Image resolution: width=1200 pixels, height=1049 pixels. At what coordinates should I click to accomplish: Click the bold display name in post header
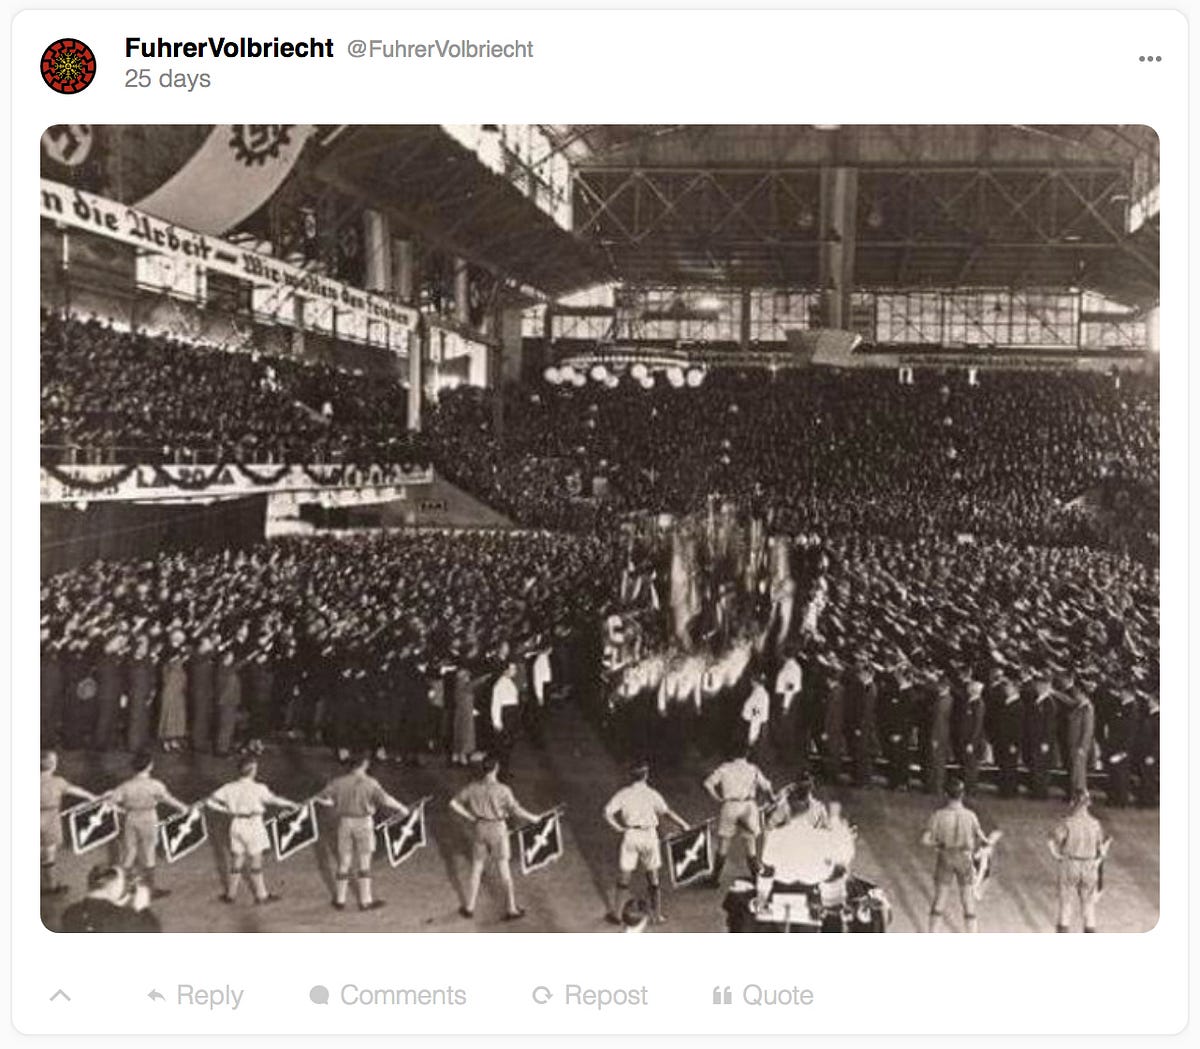click(x=229, y=48)
